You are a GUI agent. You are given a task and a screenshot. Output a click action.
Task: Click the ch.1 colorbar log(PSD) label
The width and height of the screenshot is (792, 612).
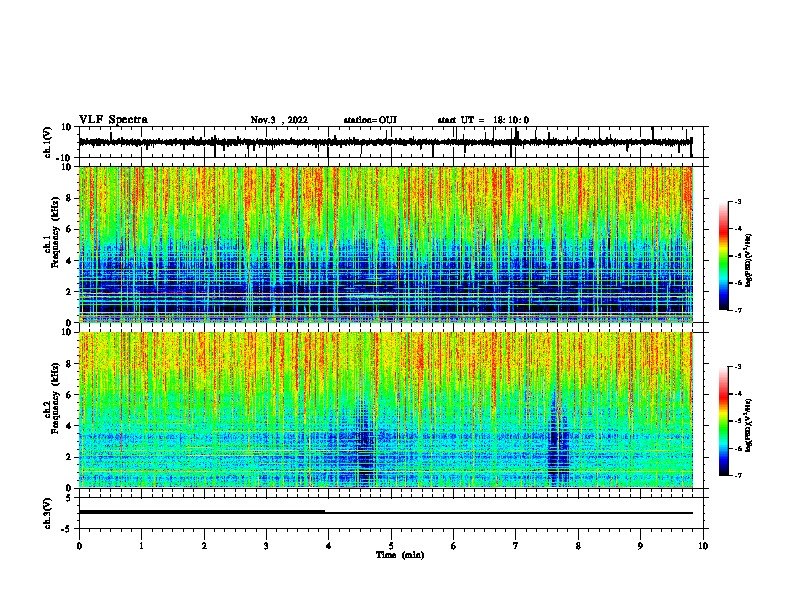click(749, 261)
